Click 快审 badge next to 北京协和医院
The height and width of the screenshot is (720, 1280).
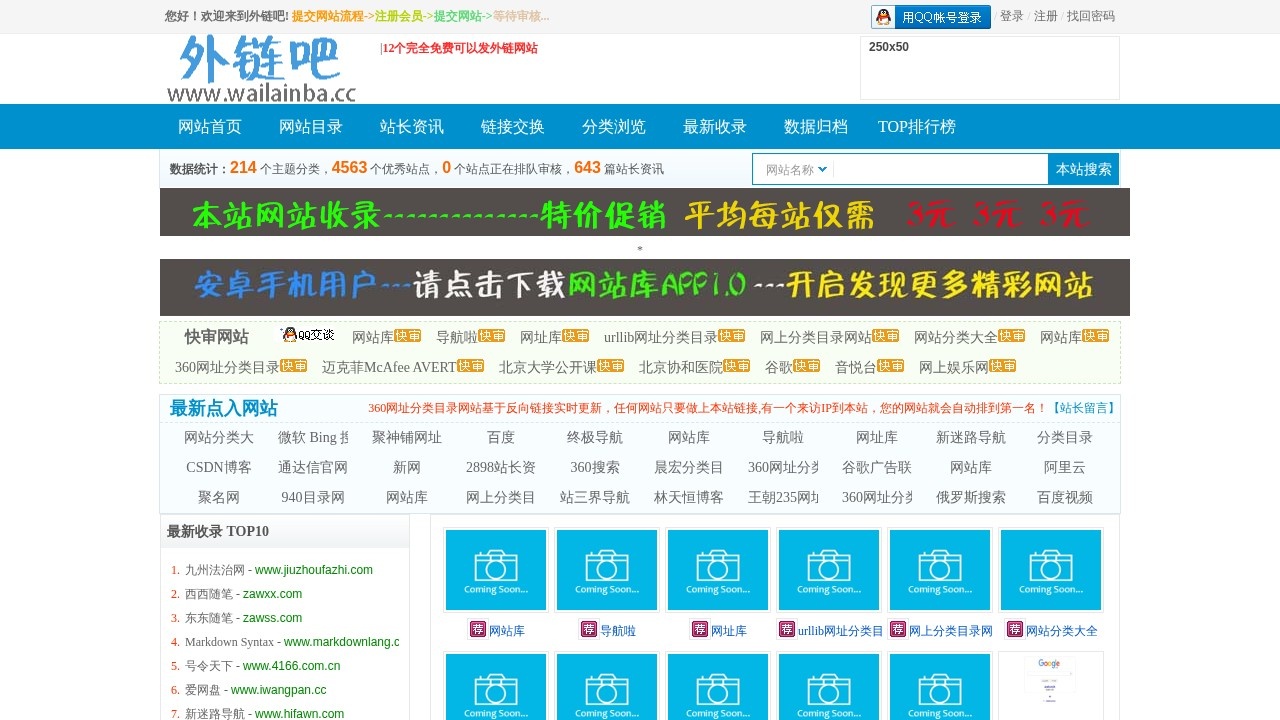737,366
